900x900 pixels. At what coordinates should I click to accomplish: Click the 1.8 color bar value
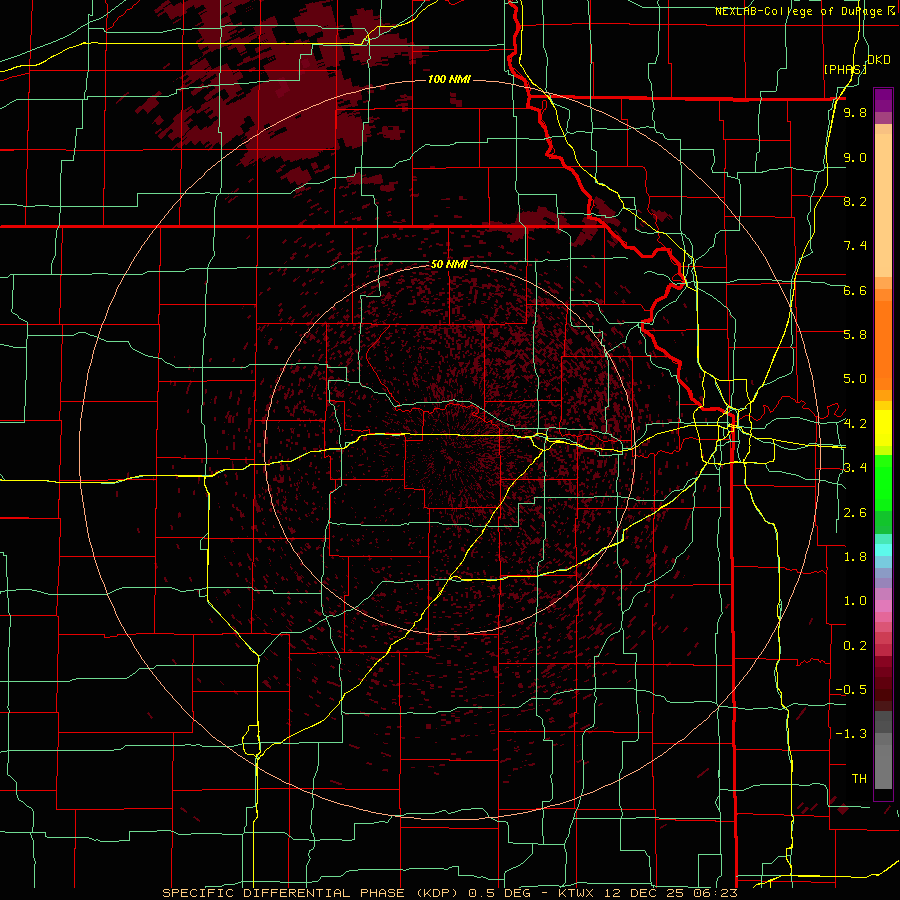[855, 557]
